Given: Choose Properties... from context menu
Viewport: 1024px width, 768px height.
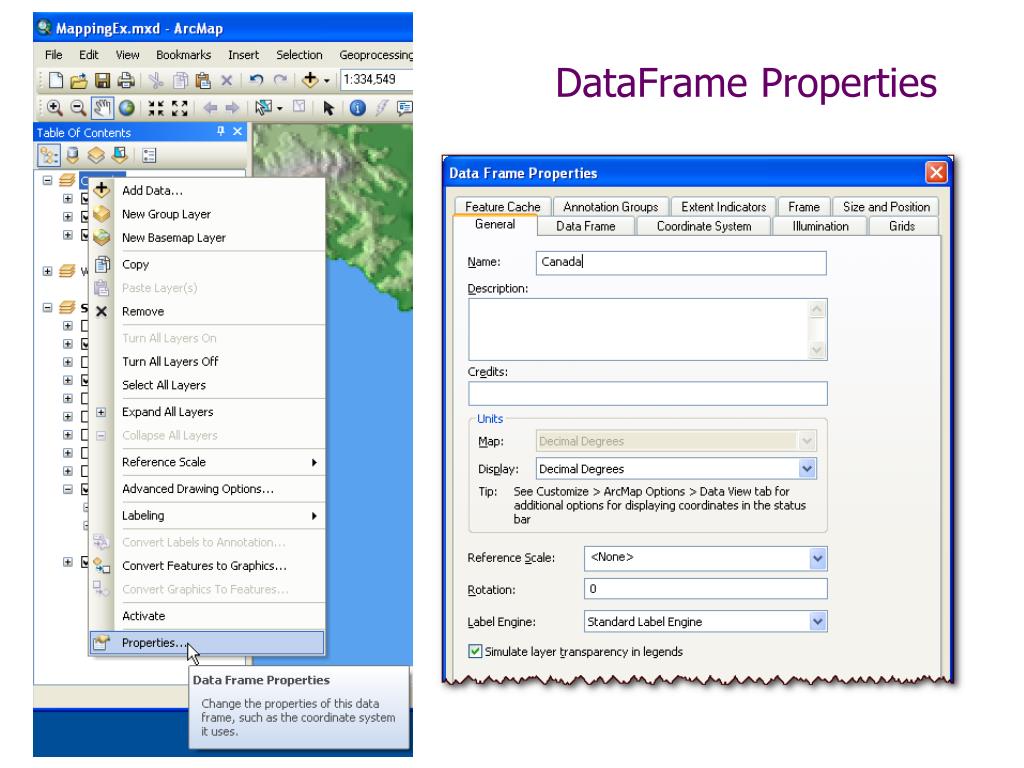Looking at the screenshot, I should pos(207,643).
